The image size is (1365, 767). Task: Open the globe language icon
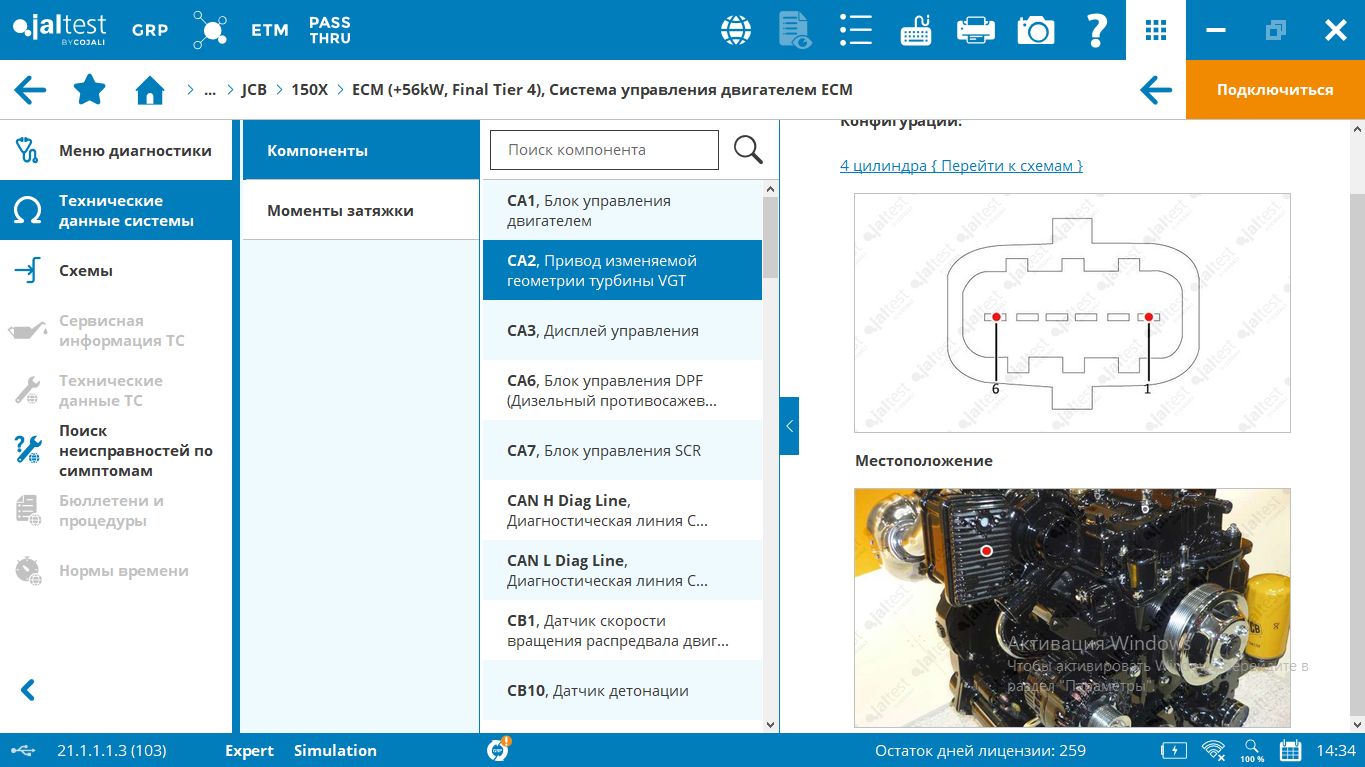click(736, 30)
